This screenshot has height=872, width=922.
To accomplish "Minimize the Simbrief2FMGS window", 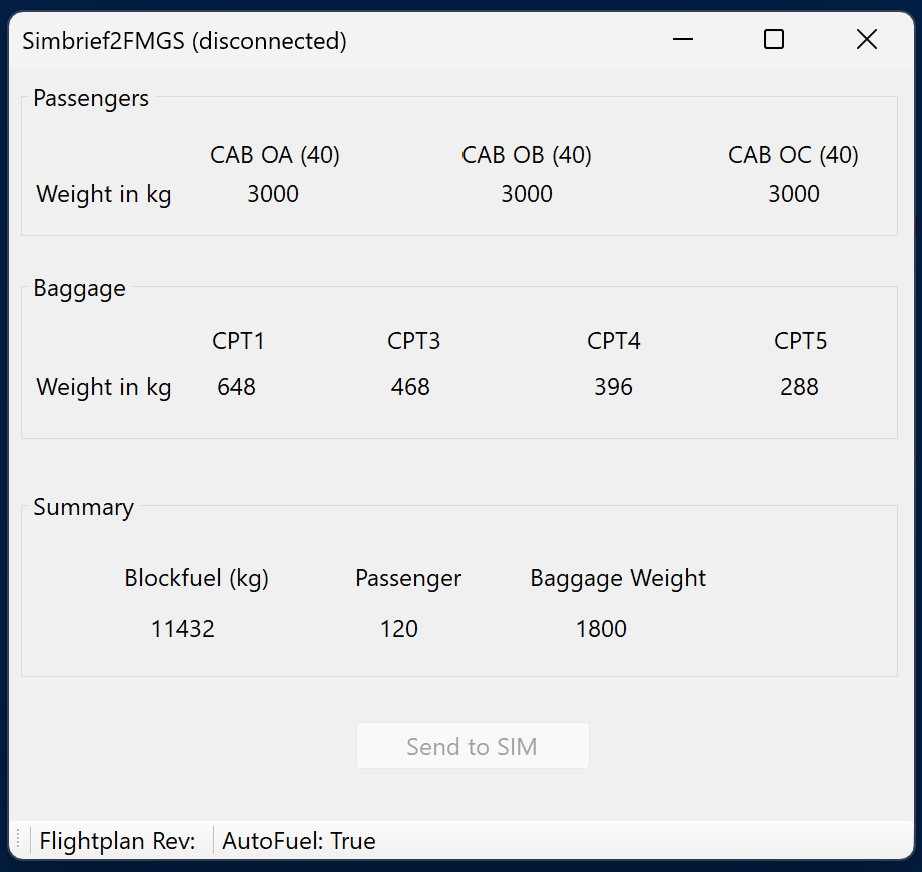I will [x=683, y=40].
